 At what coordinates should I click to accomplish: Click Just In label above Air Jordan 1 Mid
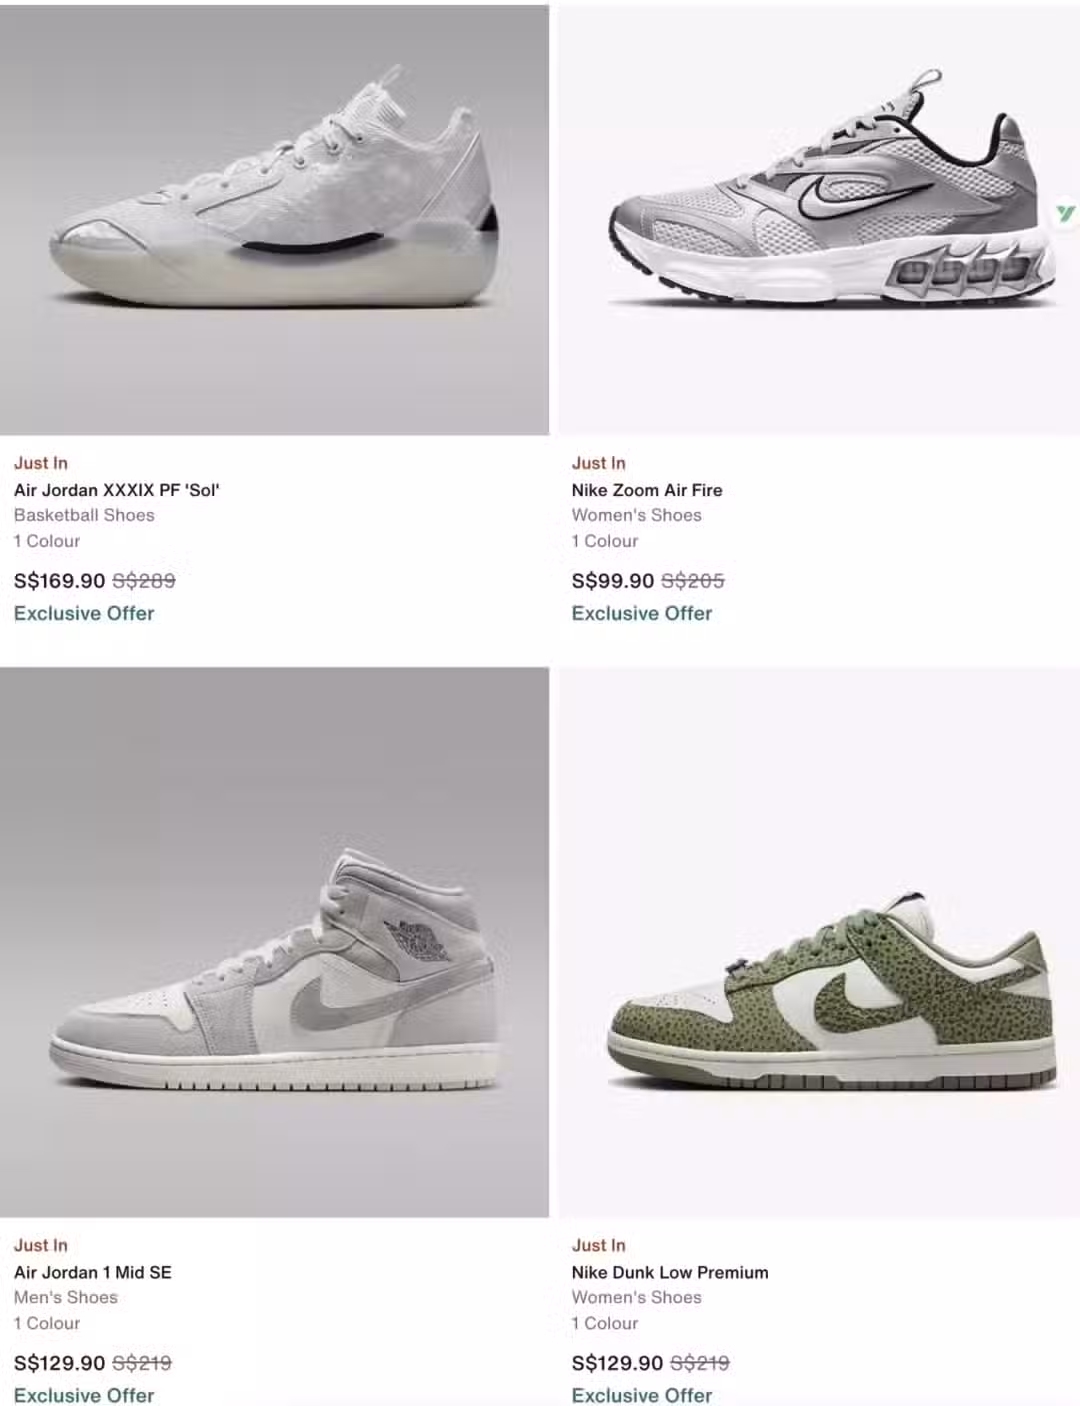41,1245
